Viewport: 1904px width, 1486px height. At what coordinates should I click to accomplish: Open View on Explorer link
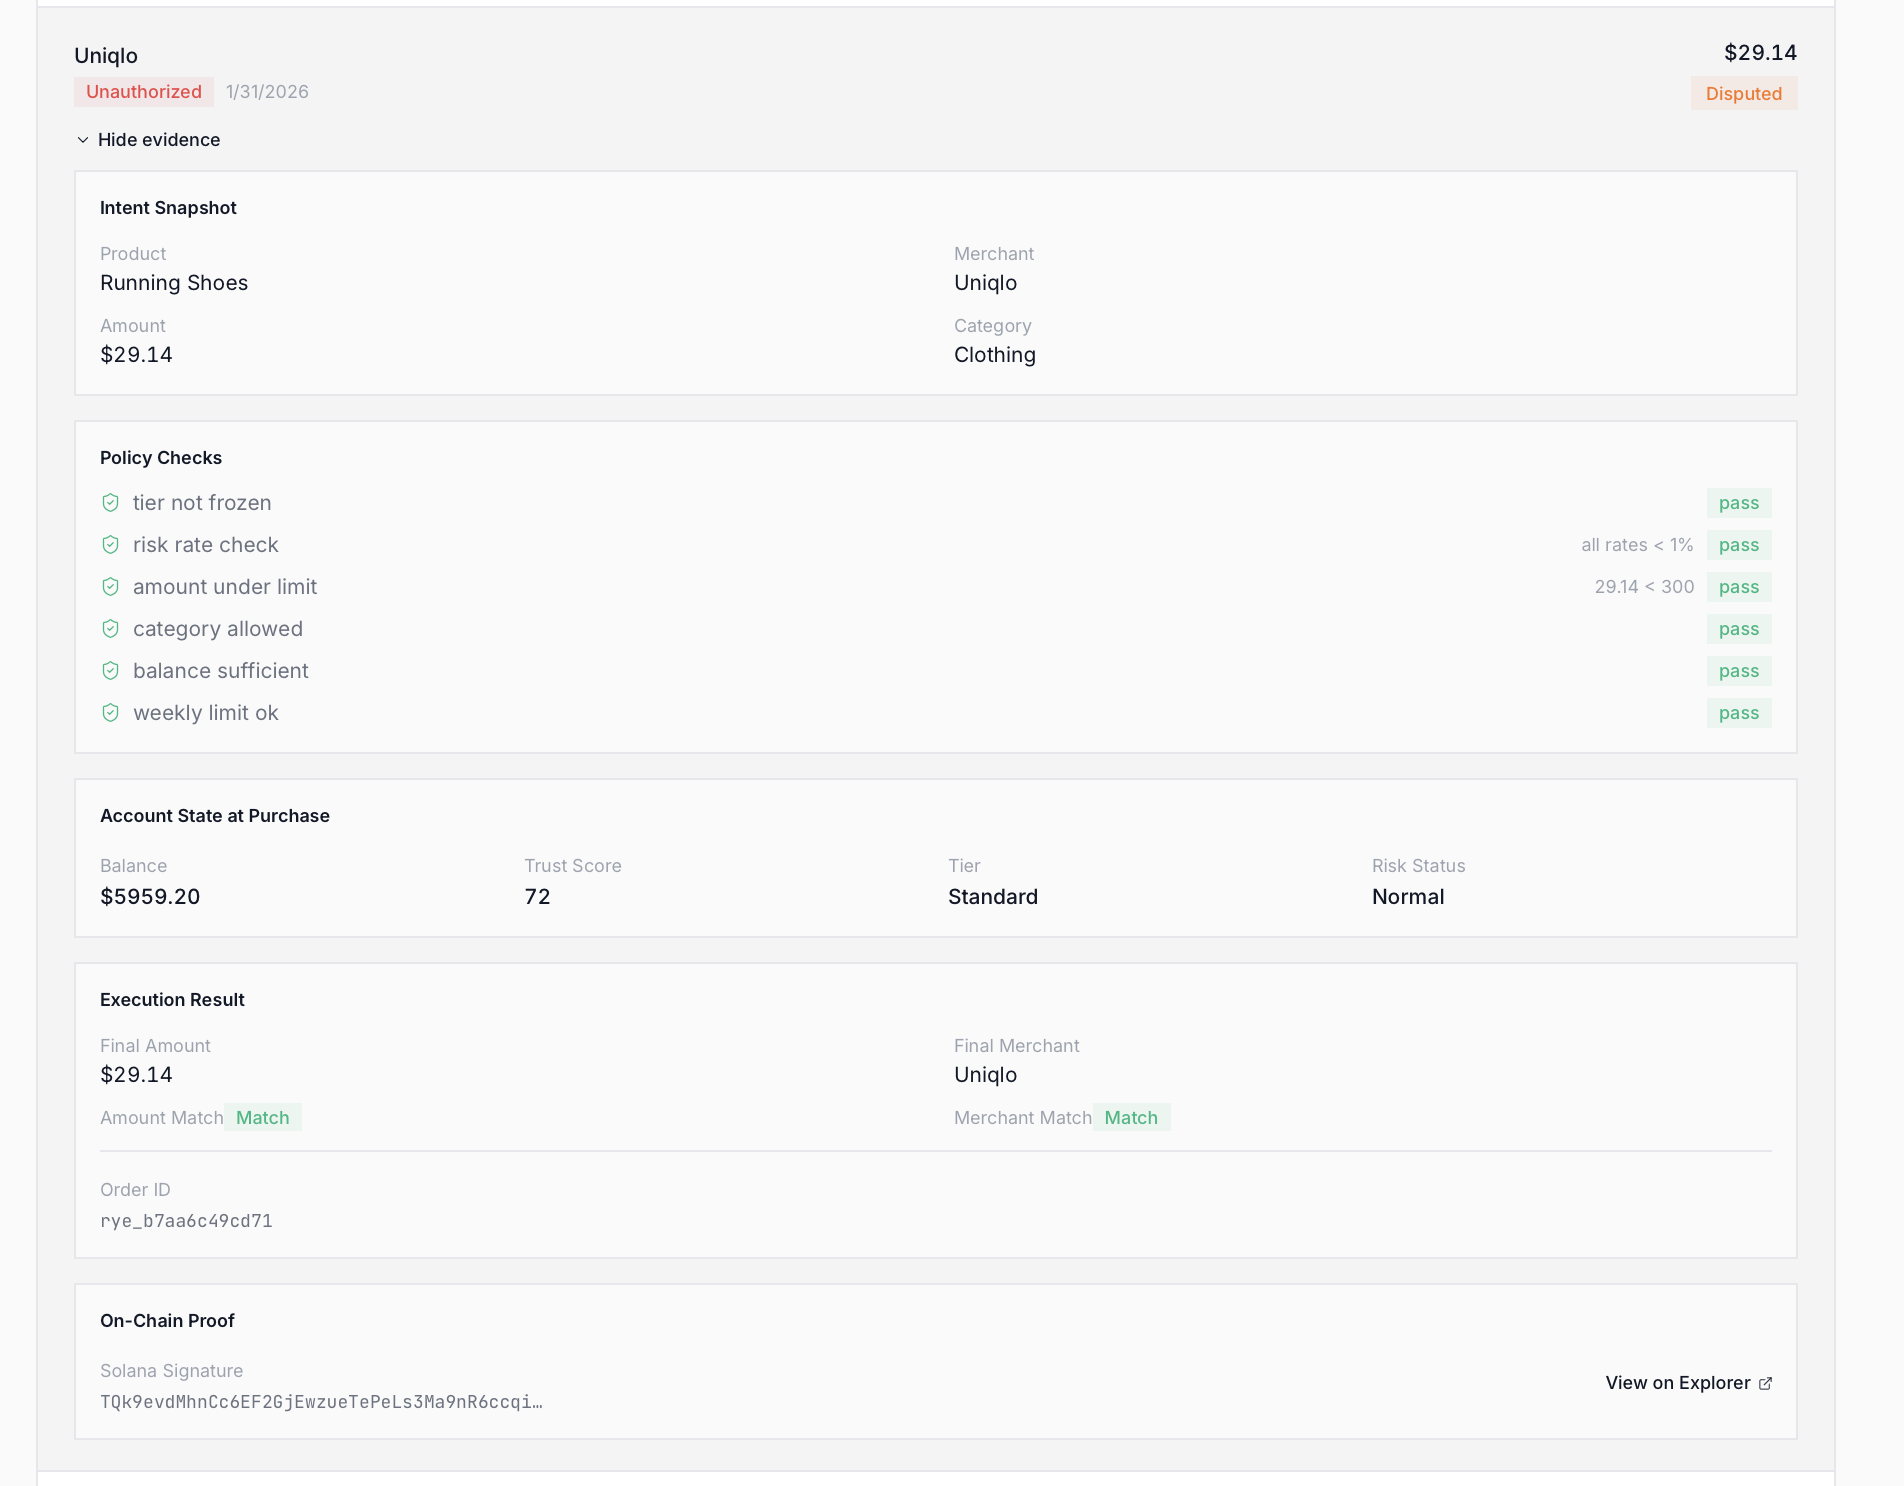click(x=1688, y=1383)
